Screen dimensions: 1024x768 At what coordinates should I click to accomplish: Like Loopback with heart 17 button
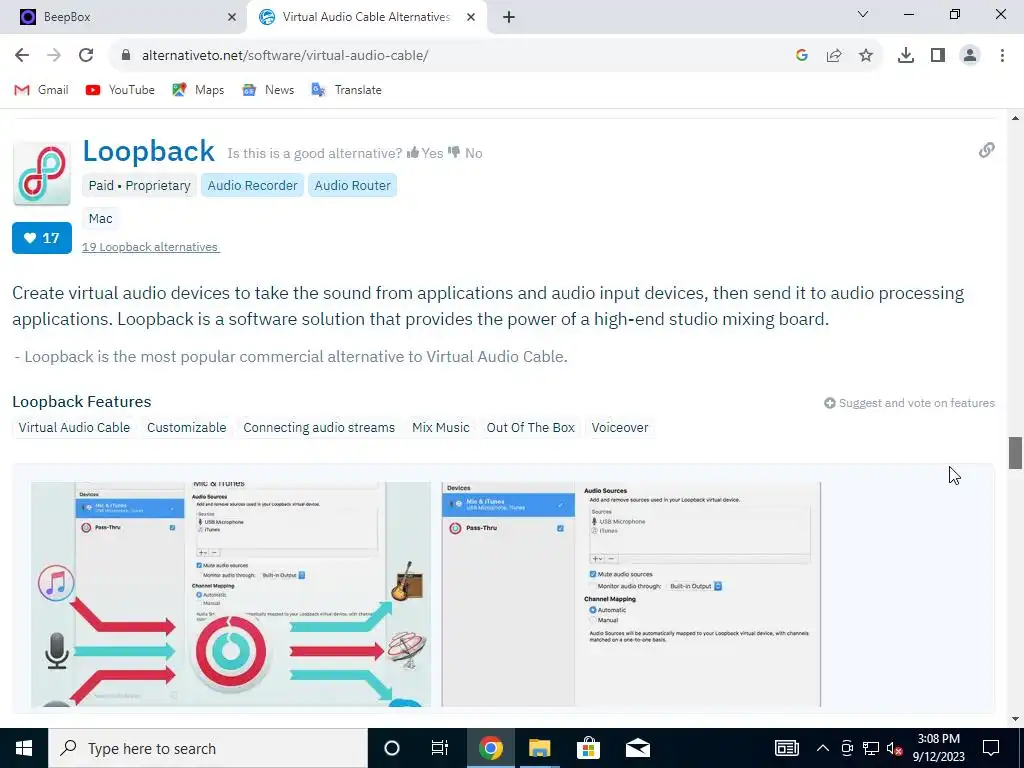click(x=42, y=238)
